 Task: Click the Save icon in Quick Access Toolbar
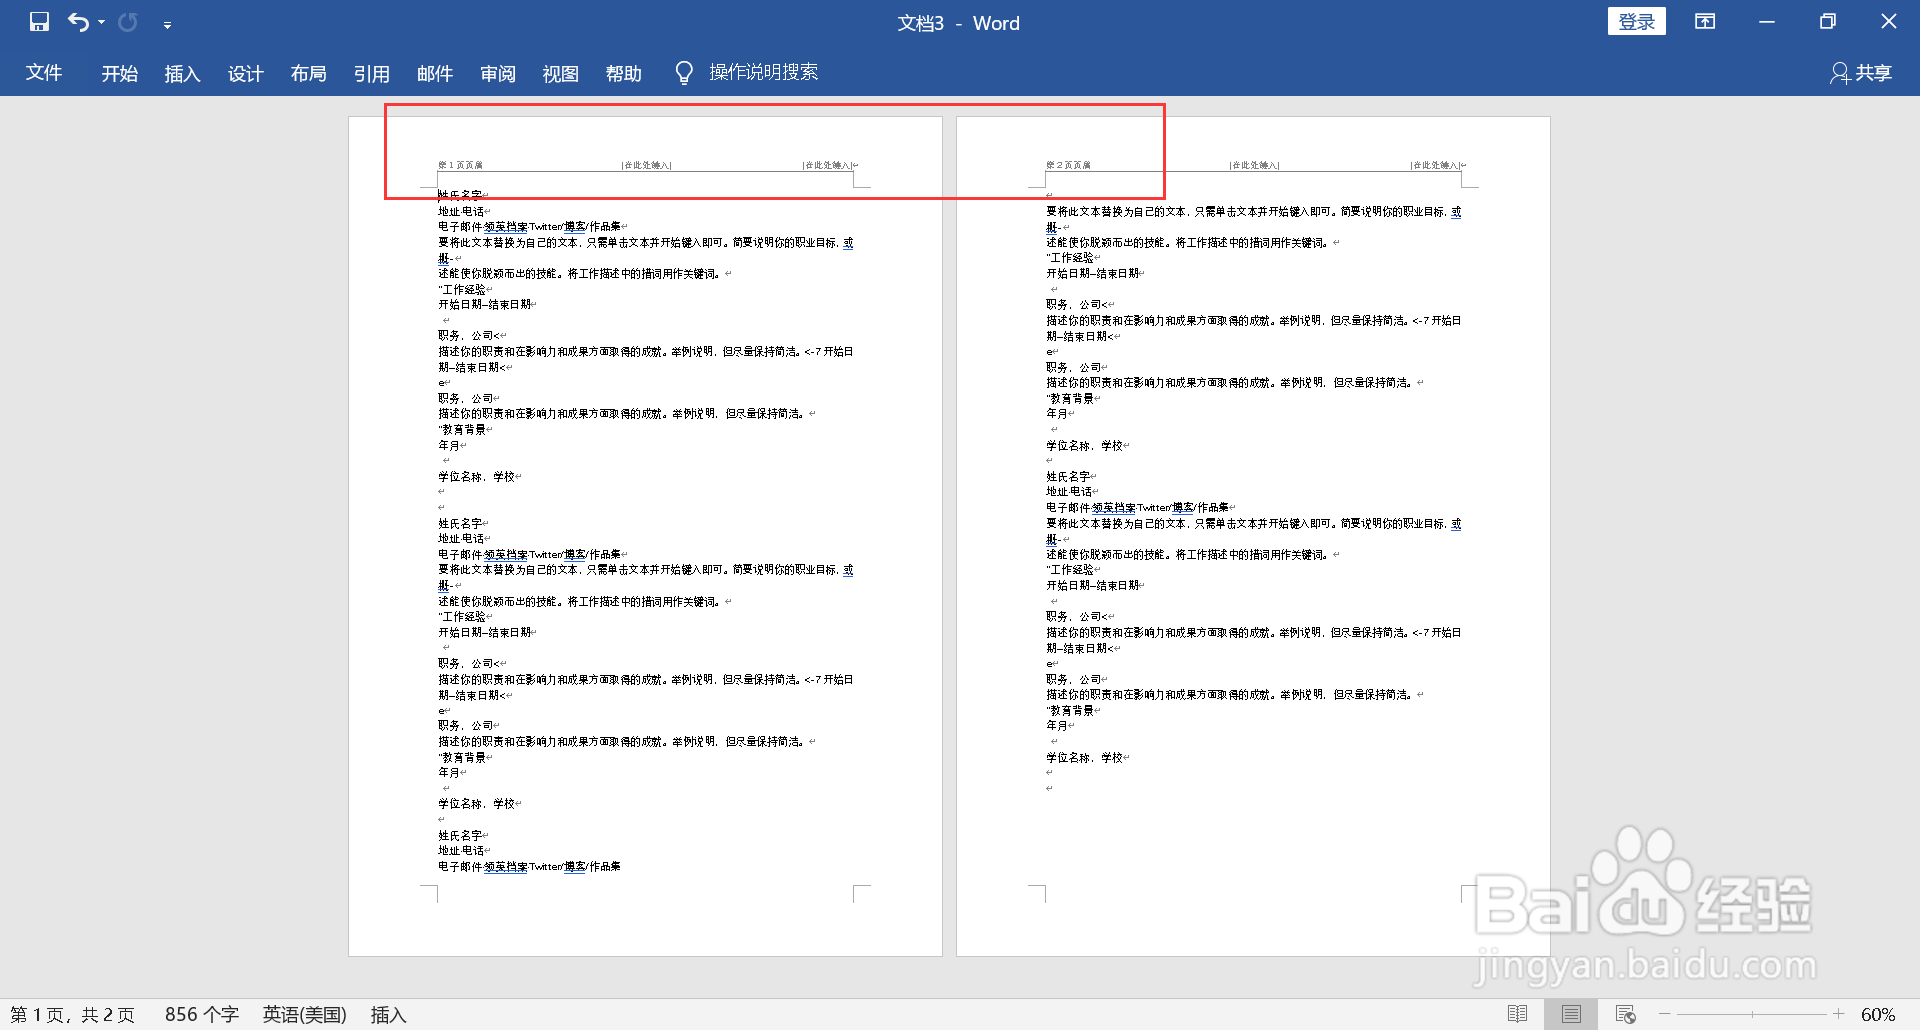point(39,21)
